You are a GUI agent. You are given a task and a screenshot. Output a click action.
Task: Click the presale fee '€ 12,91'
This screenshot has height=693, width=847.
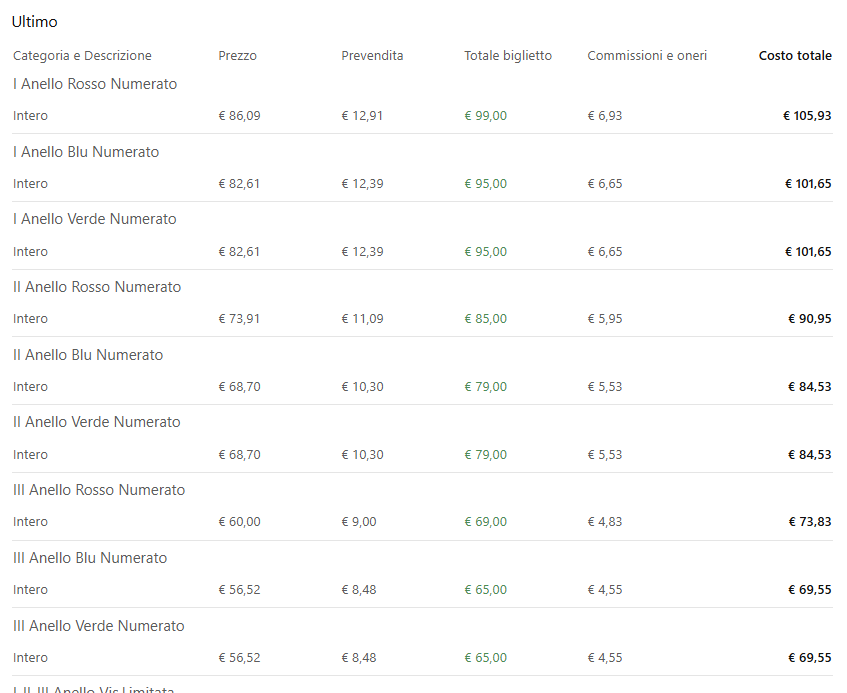pos(362,116)
